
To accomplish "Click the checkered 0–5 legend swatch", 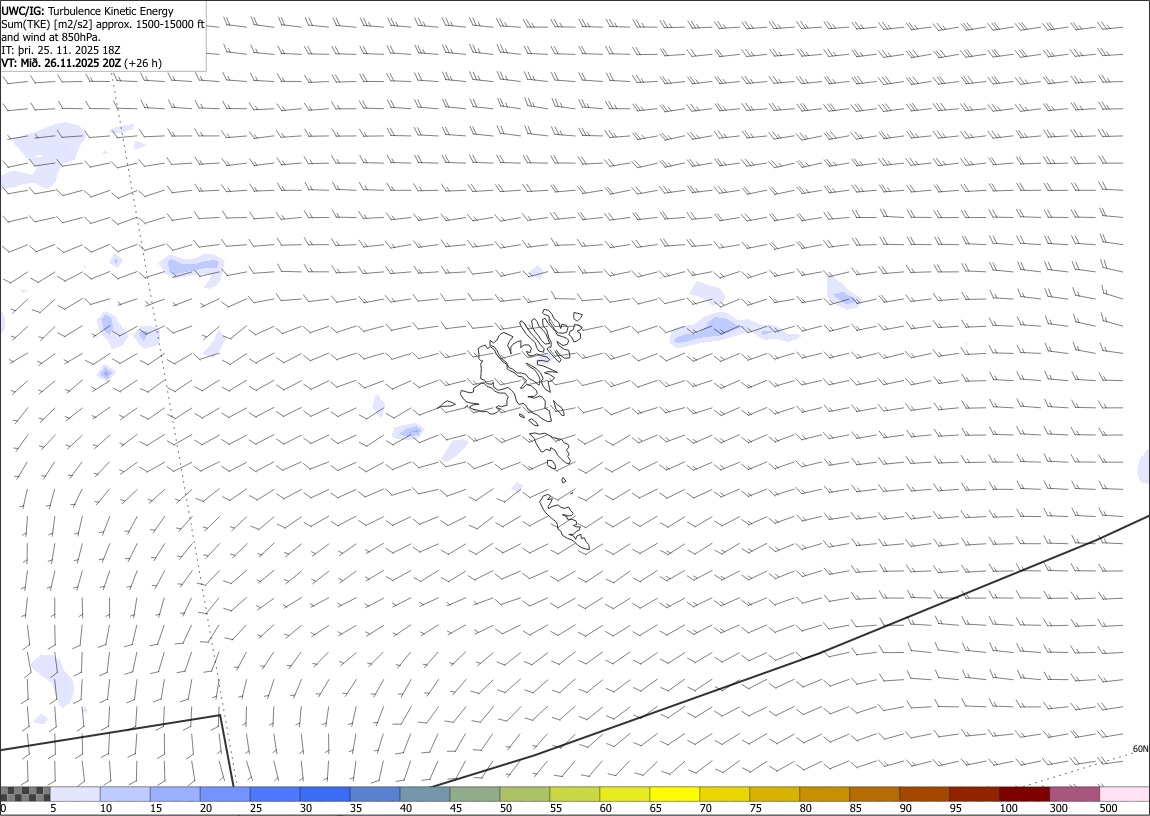I will point(26,794).
